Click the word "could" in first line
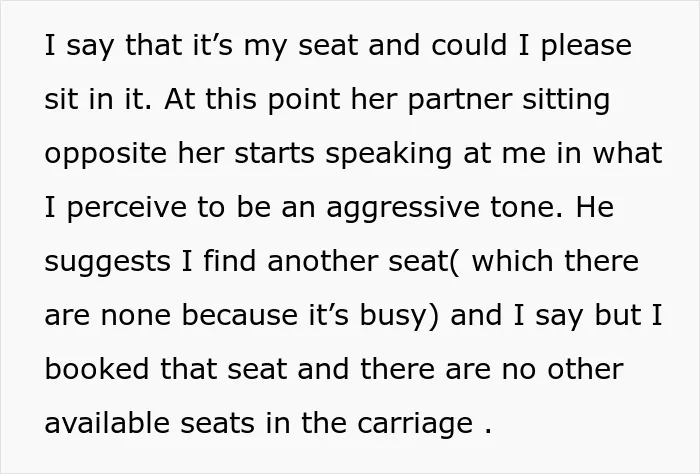The image size is (700, 474). pos(469,45)
